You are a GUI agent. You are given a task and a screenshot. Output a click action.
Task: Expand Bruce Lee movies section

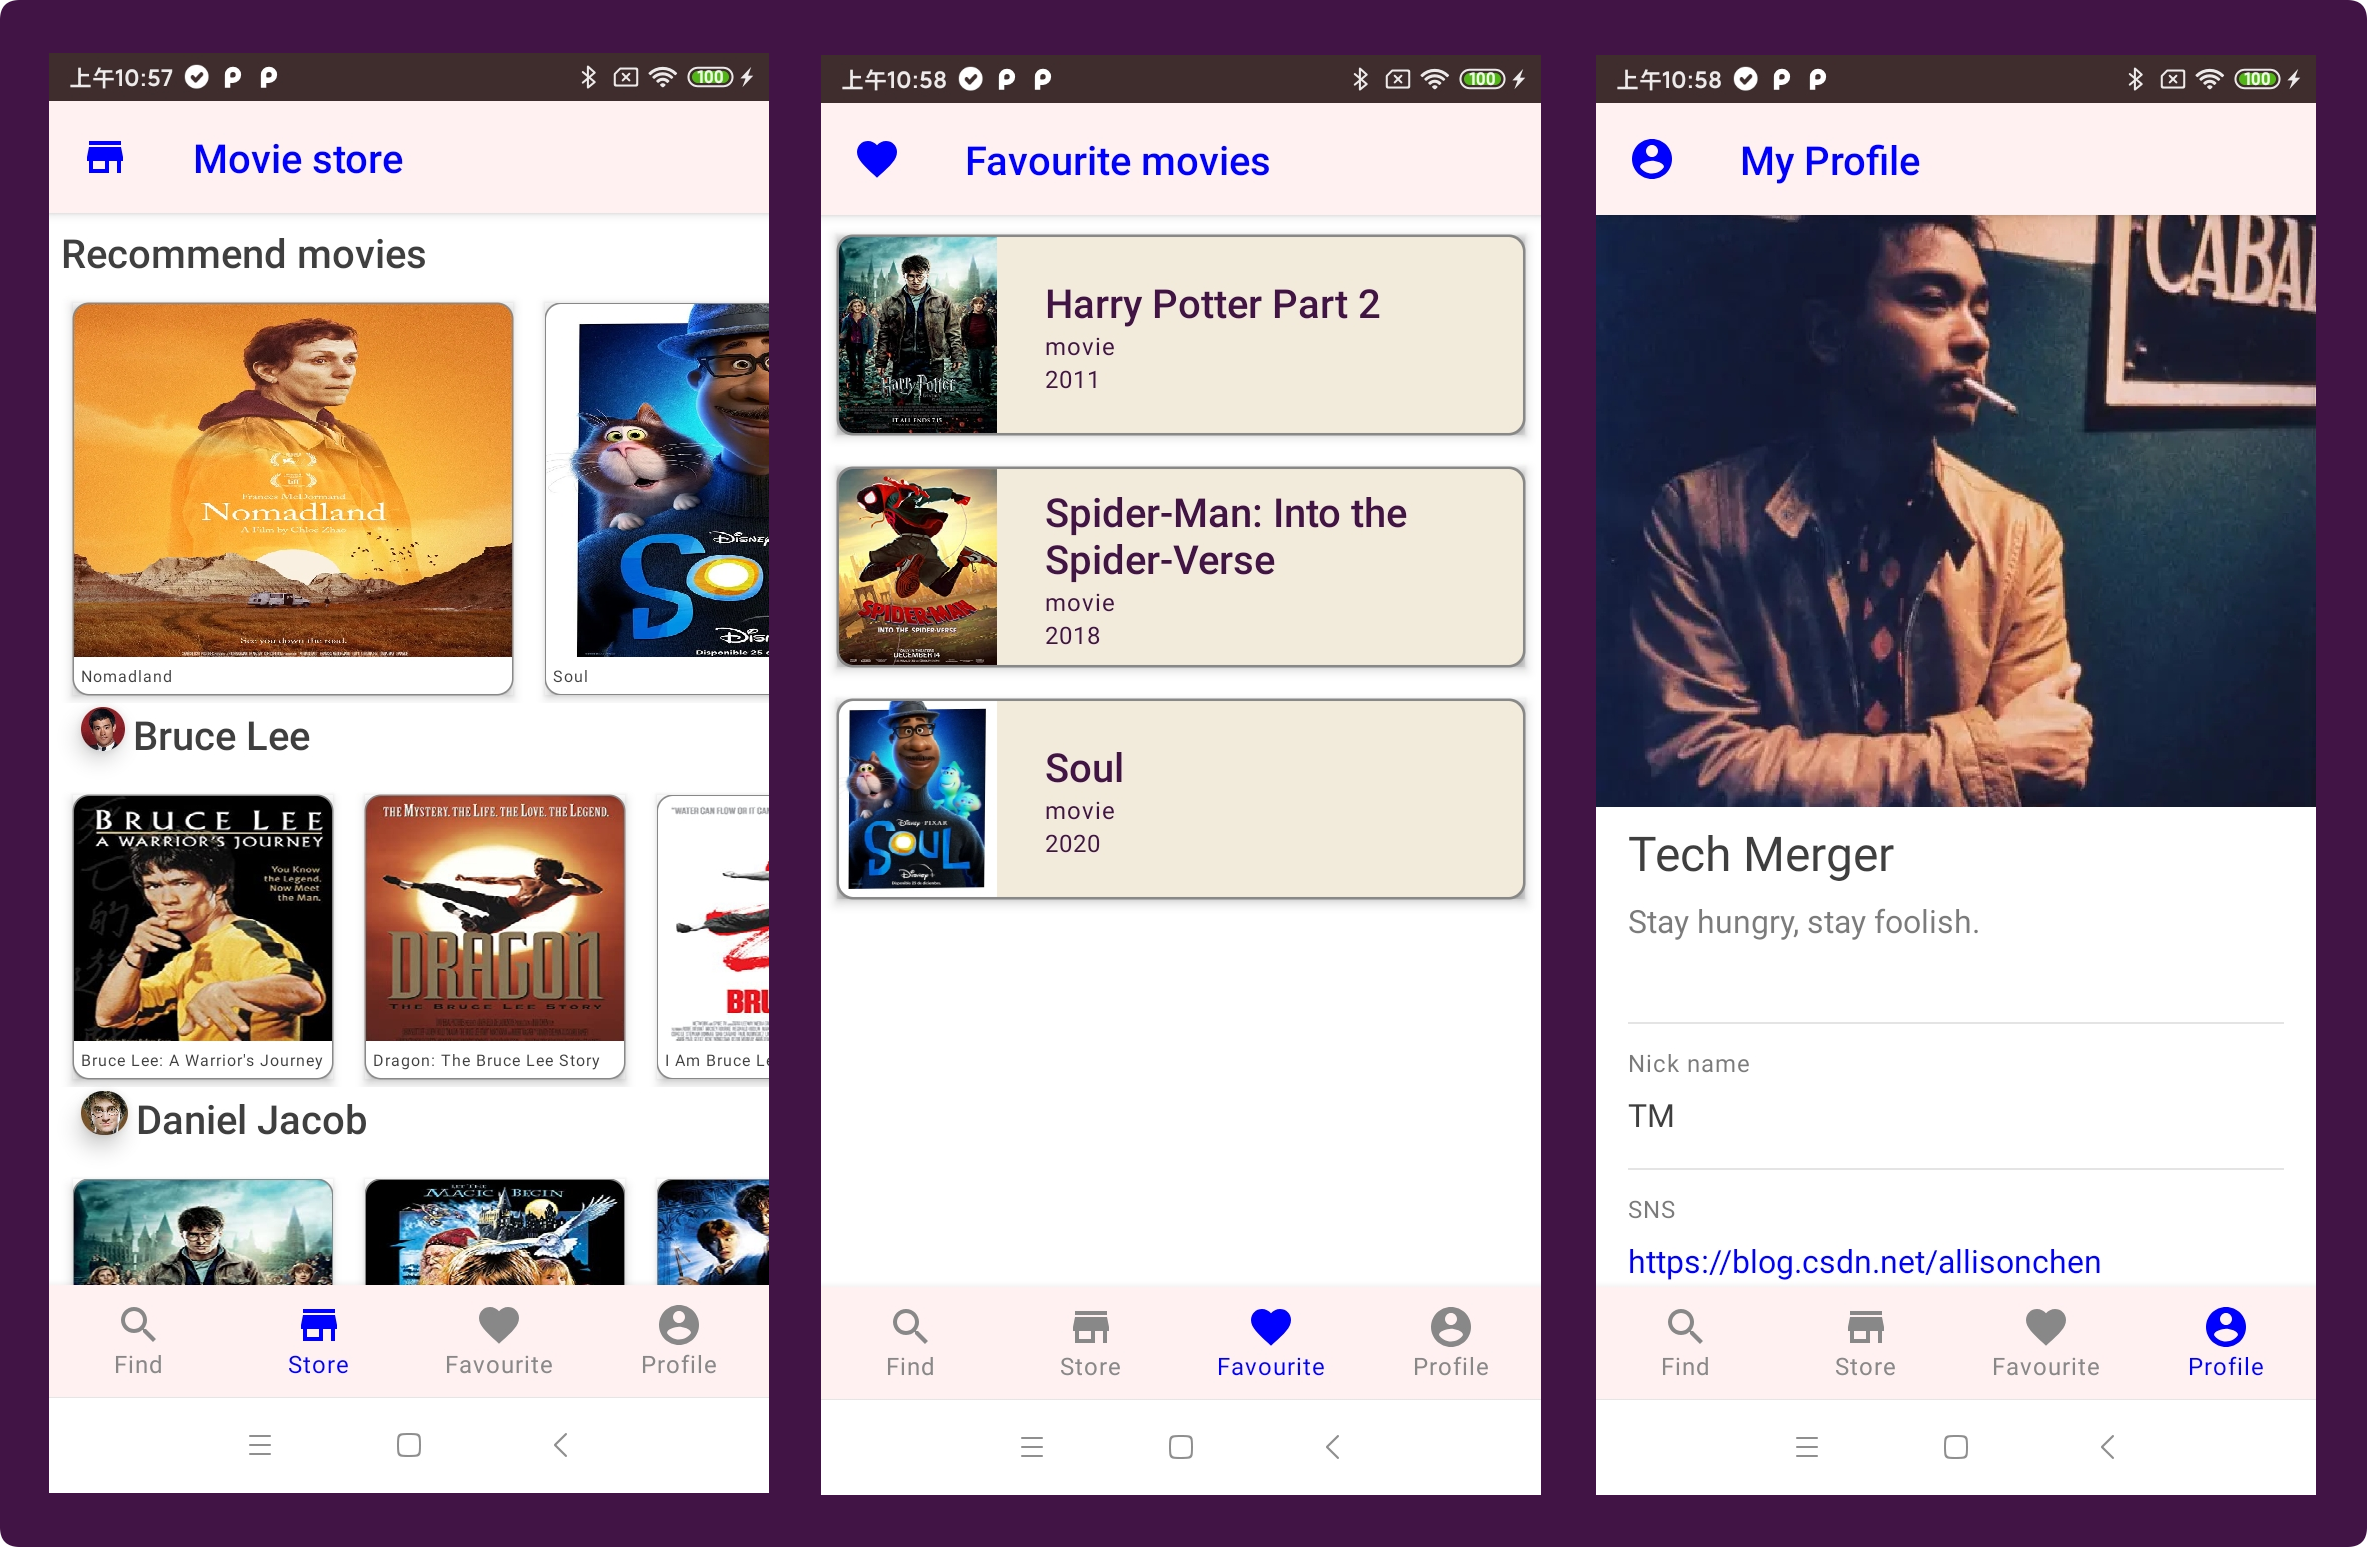(223, 736)
